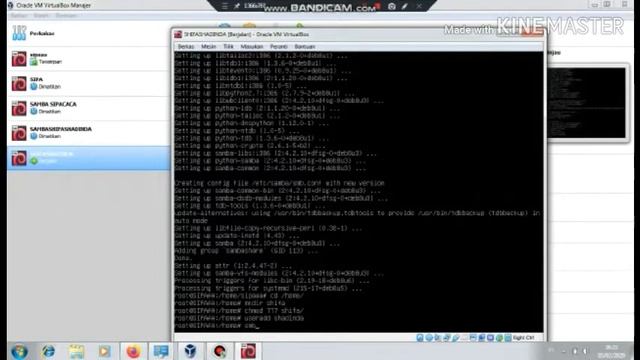Click the VM preview thumbnail in Manager
This screenshot has height=360, width=640.
(587, 103)
